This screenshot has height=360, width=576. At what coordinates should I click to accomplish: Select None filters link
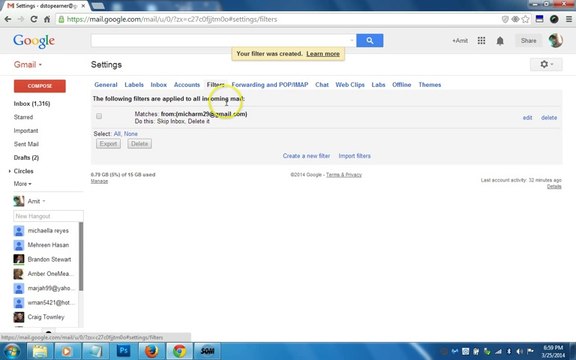coord(131,134)
